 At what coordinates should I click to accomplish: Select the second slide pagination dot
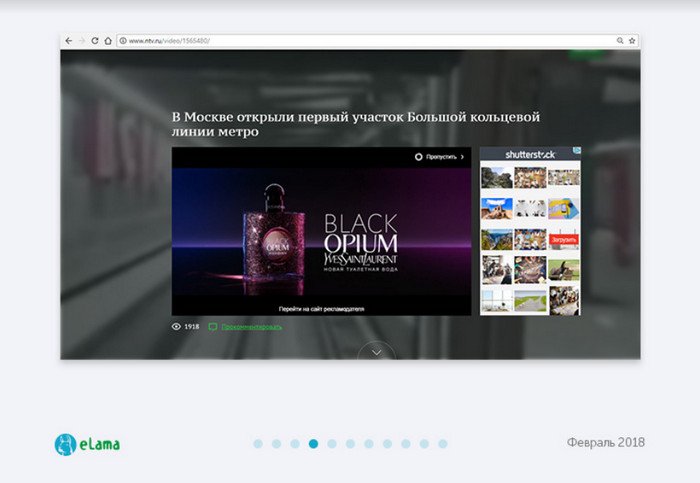coord(276,444)
